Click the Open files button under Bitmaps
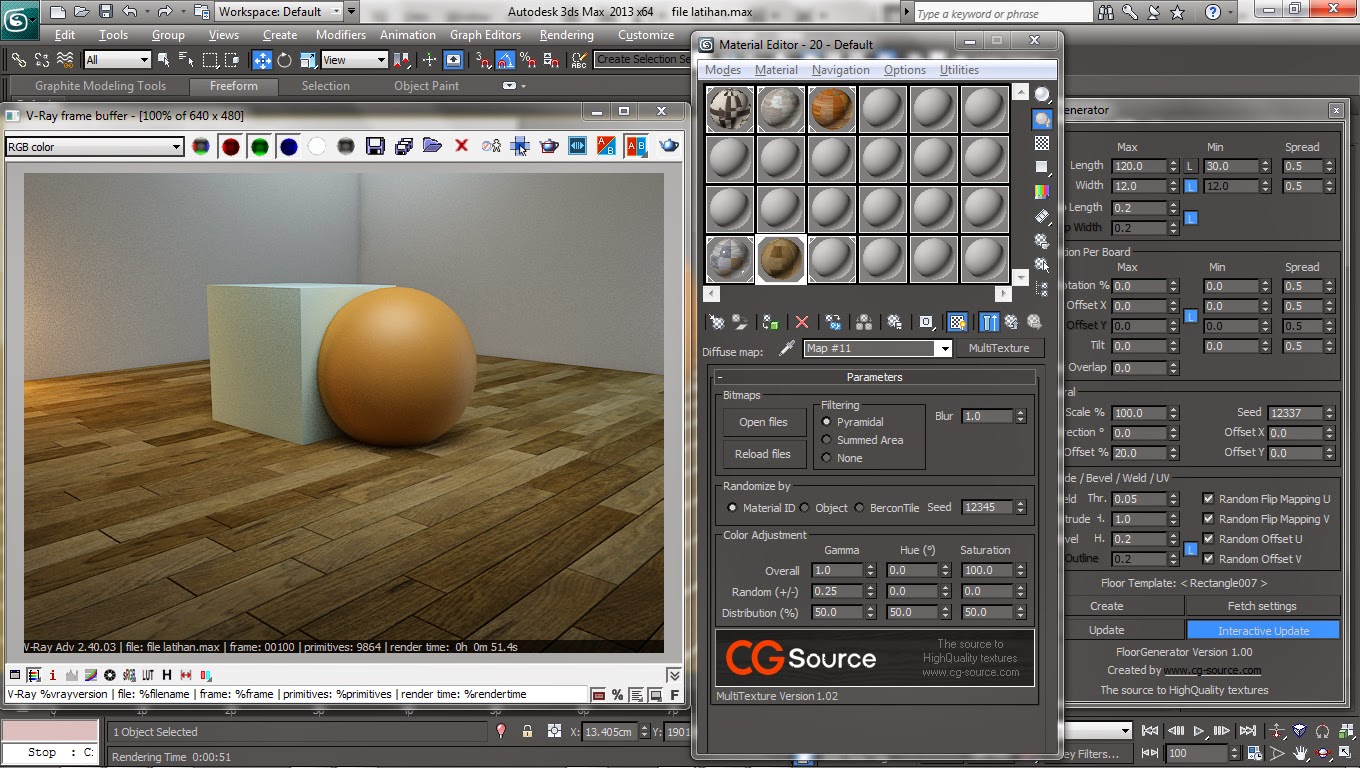Screen dimensions: 1360x768 point(763,422)
